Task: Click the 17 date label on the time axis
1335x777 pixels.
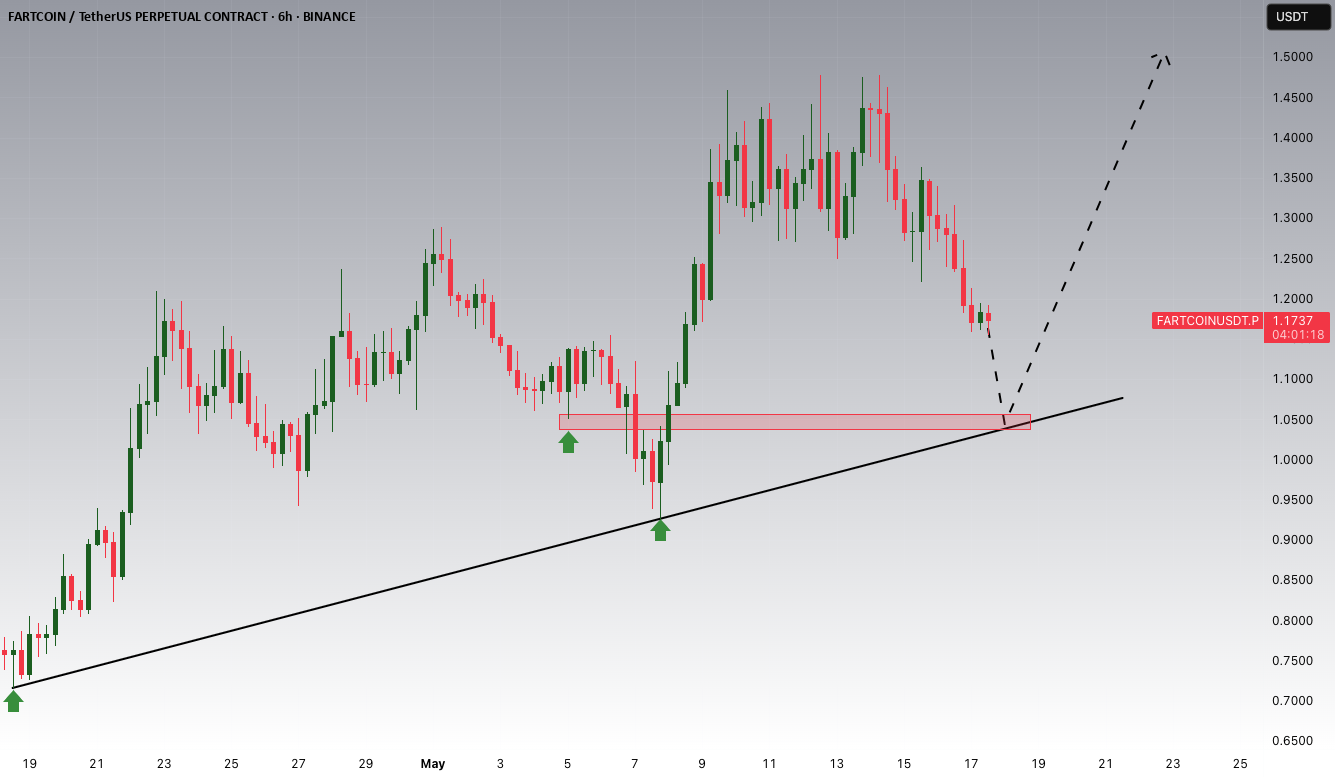Action: tap(971, 763)
